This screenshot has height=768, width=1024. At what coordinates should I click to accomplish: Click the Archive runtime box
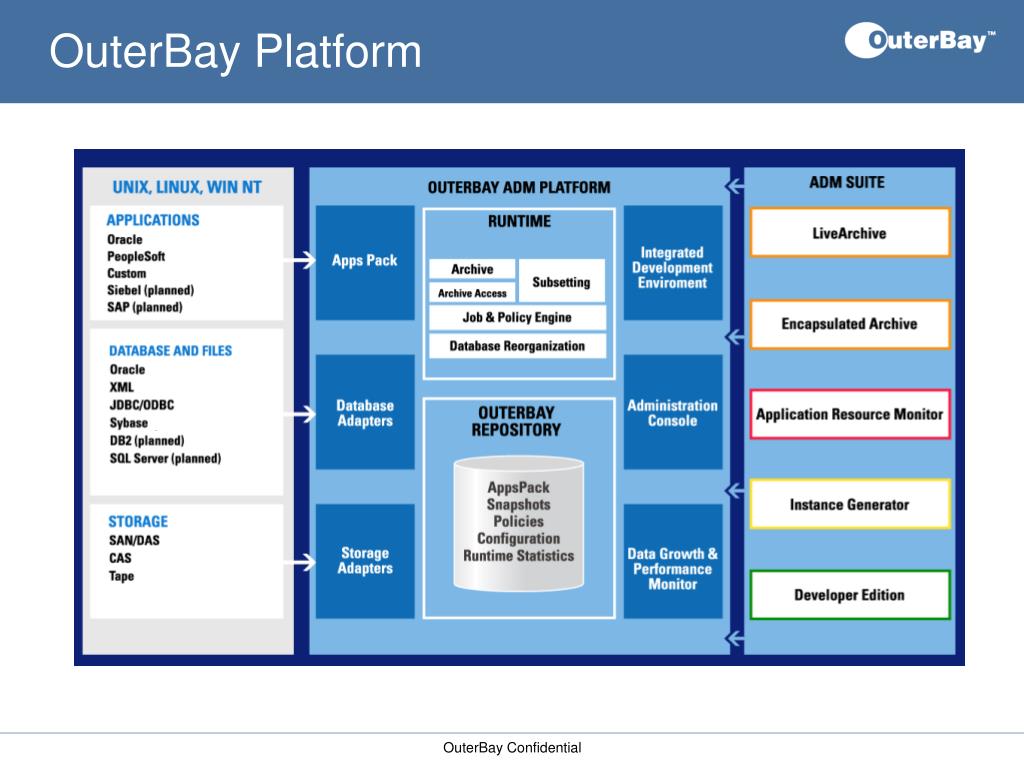pyautogui.click(x=472, y=269)
